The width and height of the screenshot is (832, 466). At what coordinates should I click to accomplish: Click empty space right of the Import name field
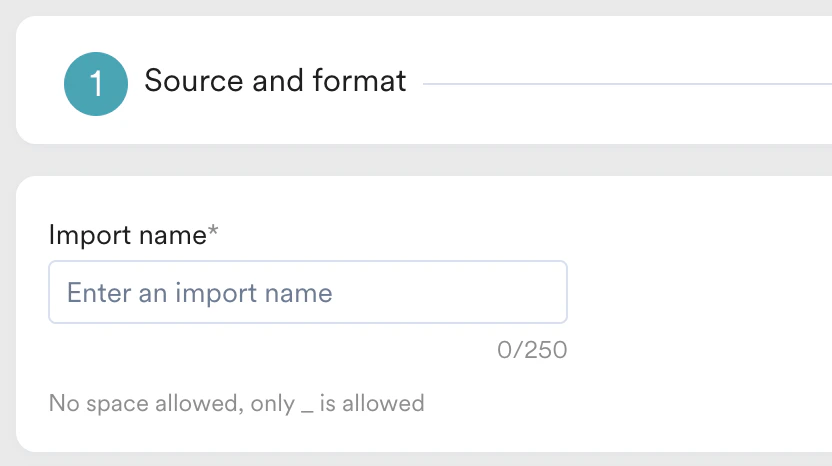tap(700, 292)
